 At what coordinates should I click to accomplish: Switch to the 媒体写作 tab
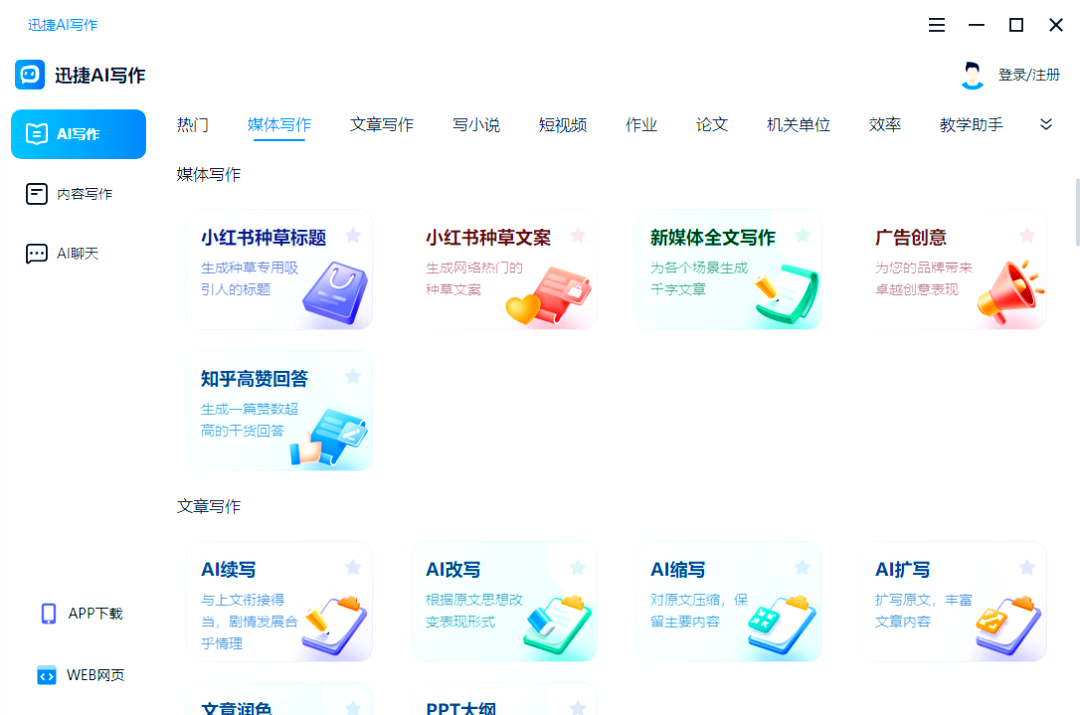pos(279,125)
